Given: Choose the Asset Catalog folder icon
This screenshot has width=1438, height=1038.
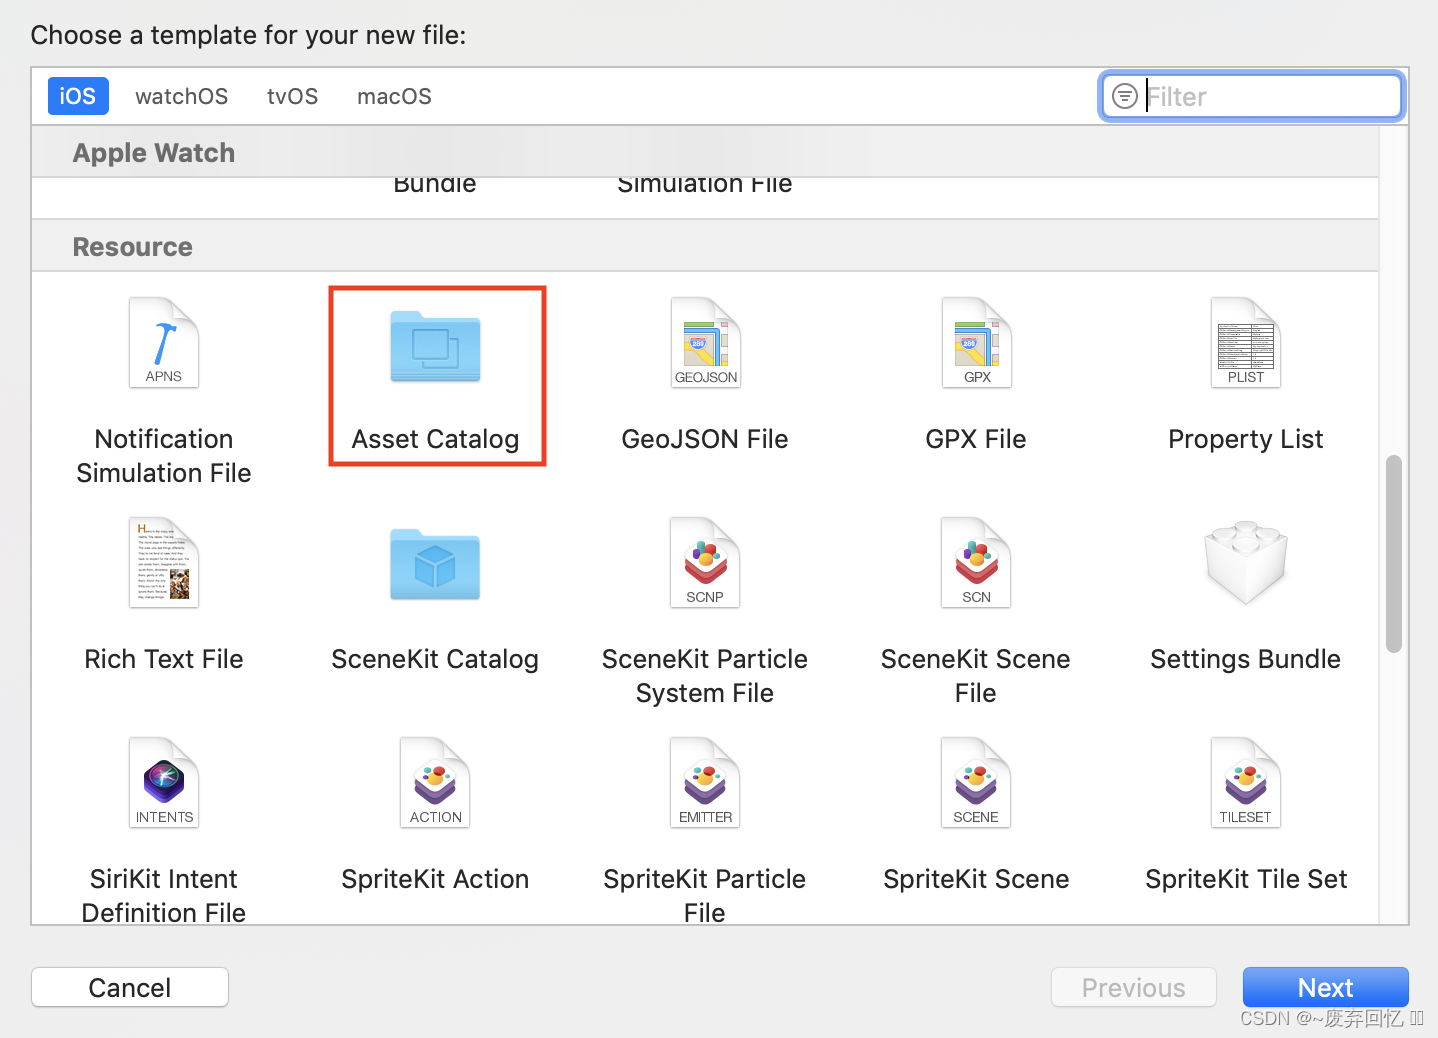Looking at the screenshot, I should tap(435, 346).
